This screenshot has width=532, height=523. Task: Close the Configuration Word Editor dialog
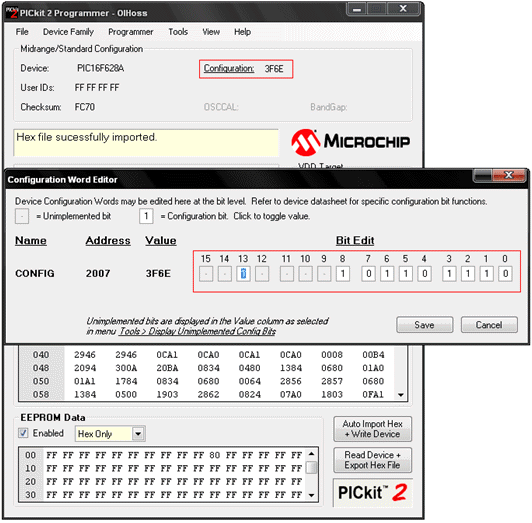click(x=508, y=175)
